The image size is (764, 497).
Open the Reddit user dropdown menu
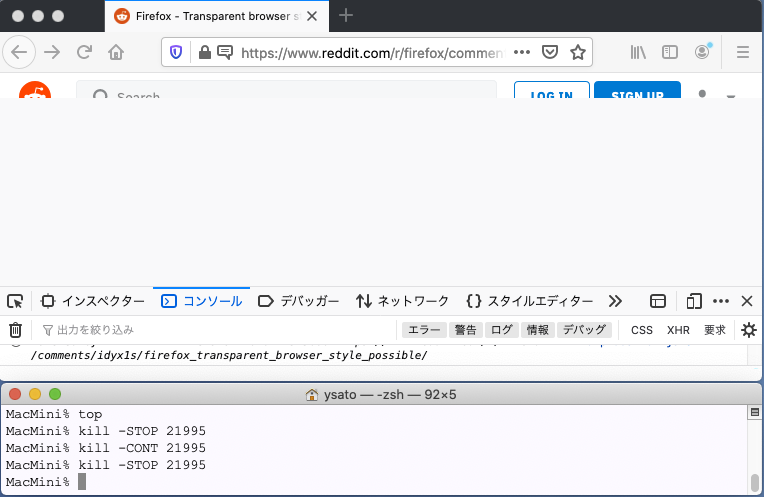click(x=716, y=96)
